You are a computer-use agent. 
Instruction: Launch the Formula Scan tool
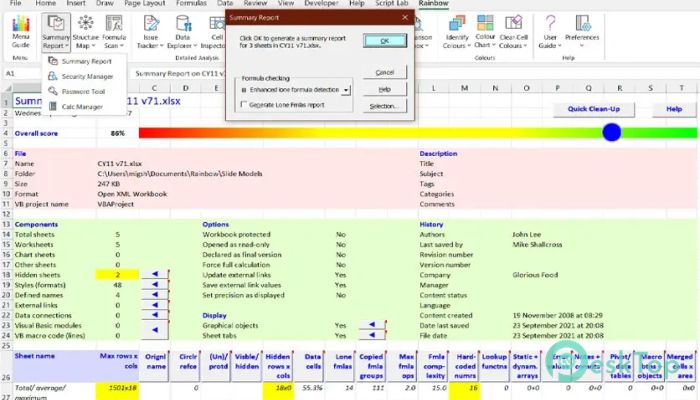coord(114,32)
